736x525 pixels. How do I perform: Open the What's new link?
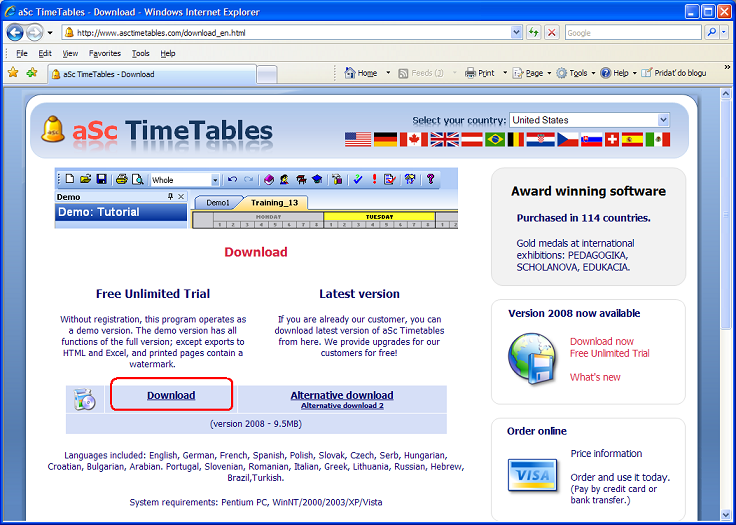[x=595, y=377]
